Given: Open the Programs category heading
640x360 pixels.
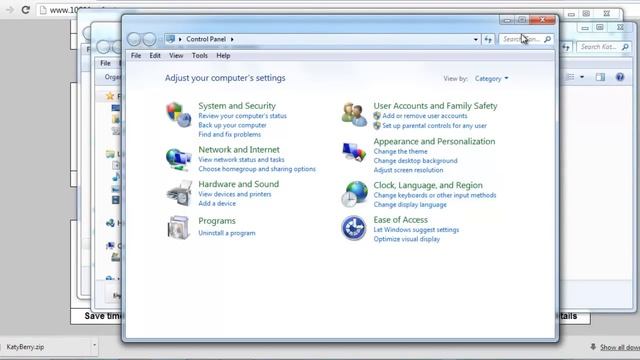Looking at the screenshot, I should click(x=217, y=221).
